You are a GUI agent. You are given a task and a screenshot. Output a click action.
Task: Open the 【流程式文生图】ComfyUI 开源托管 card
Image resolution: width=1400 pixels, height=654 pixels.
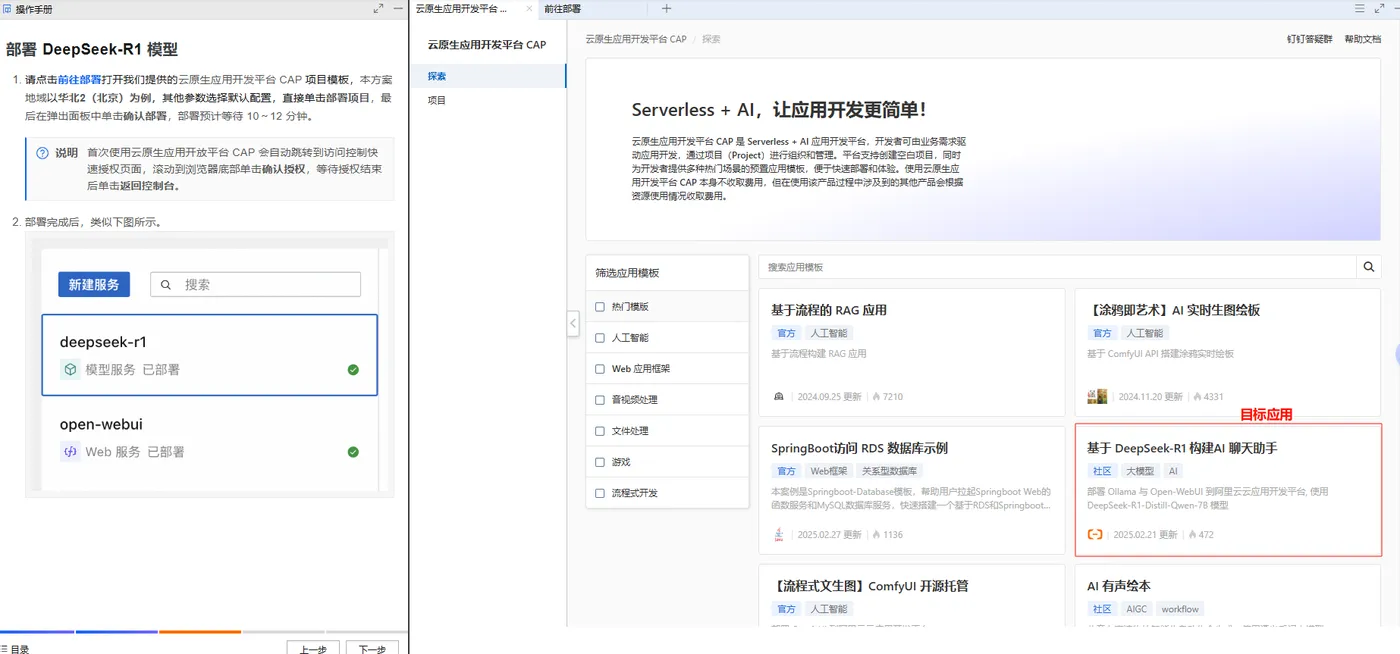911,596
